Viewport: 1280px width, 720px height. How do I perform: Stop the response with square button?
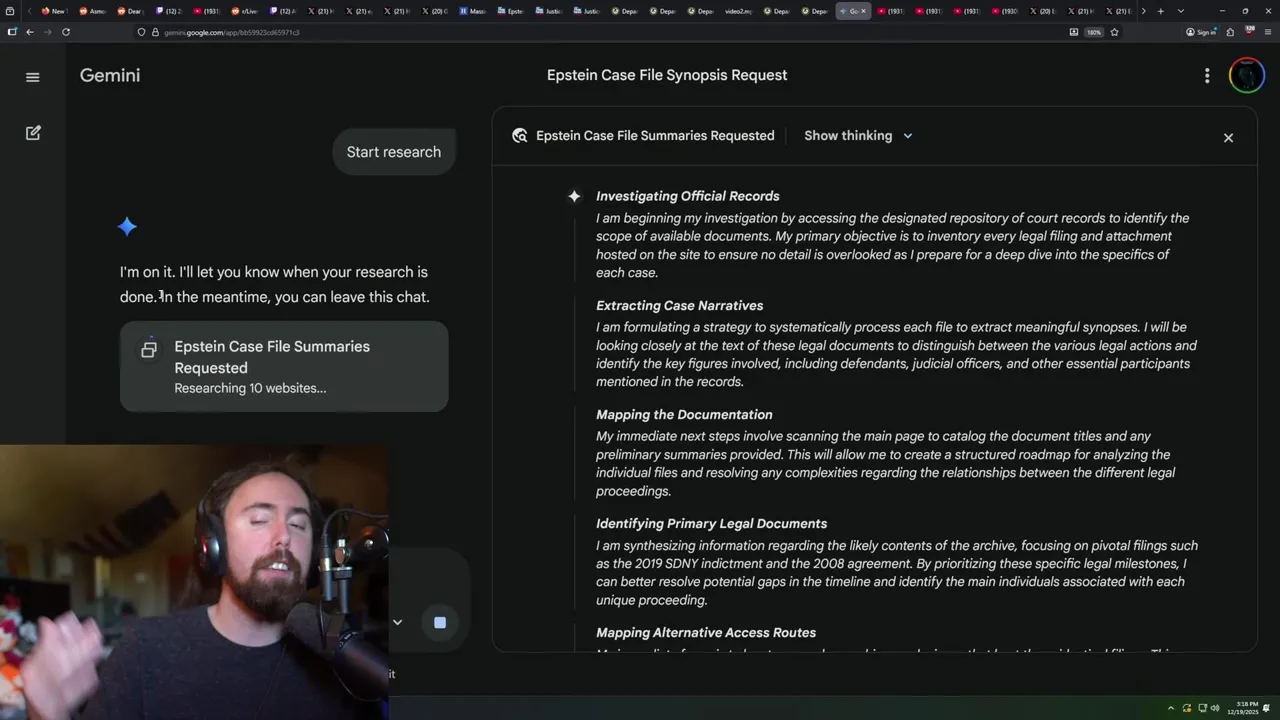pos(439,622)
